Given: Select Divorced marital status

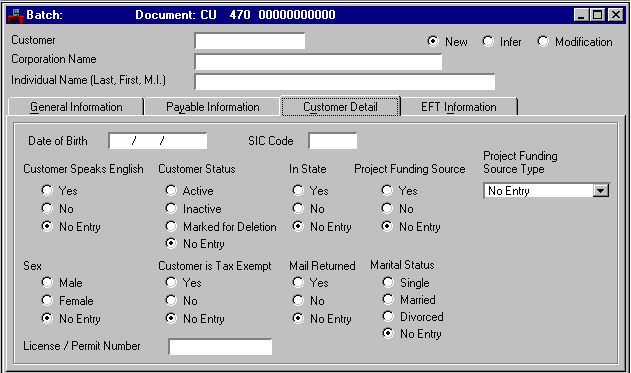Looking at the screenshot, I should point(388,316).
